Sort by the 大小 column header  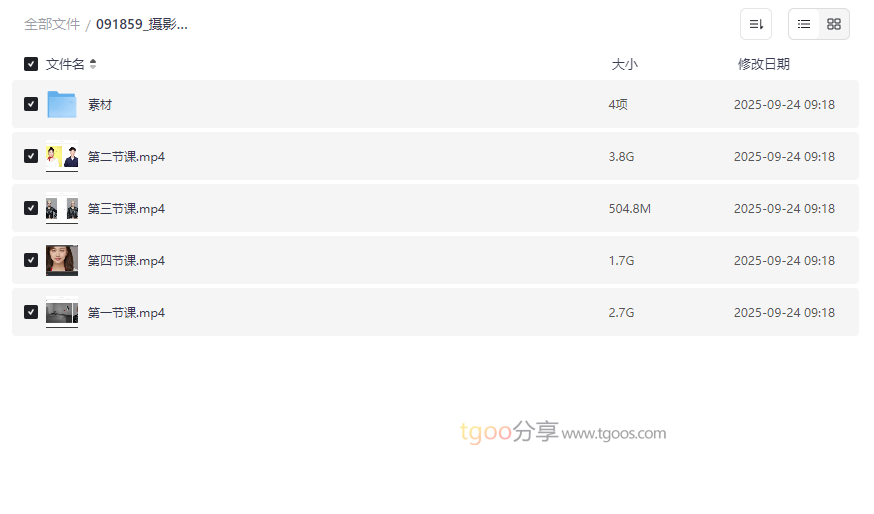coord(624,64)
